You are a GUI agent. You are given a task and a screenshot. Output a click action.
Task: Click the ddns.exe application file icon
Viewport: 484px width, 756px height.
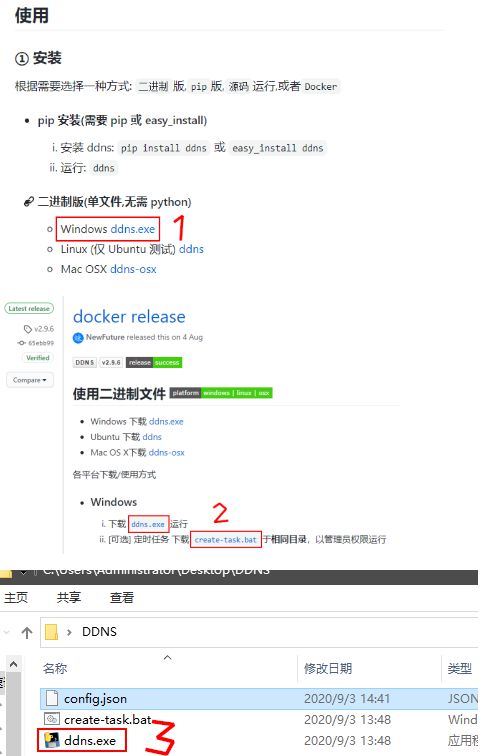tap(52, 740)
